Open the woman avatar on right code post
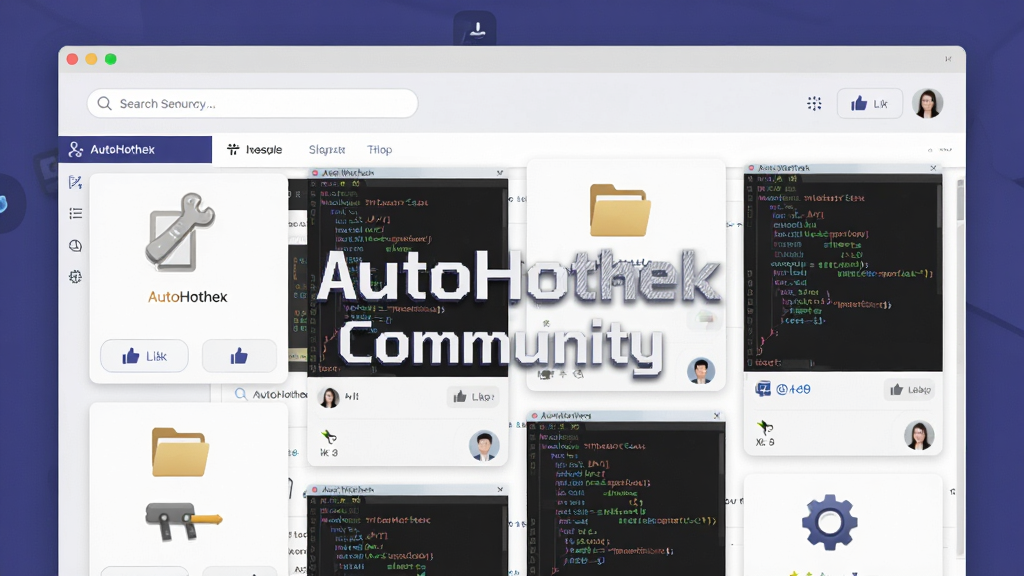This screenshot has height=576, width=1024. (x=919, y=436)
